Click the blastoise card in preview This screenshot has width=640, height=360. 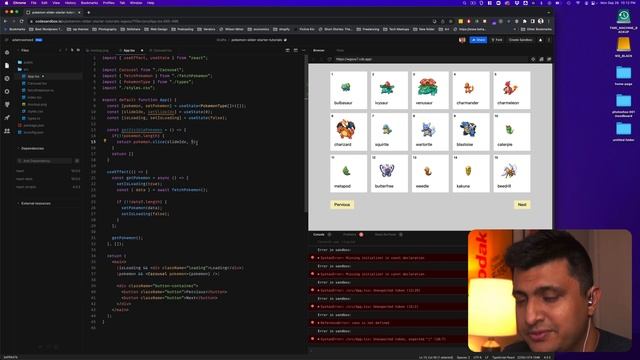click(x=471, y=132)
